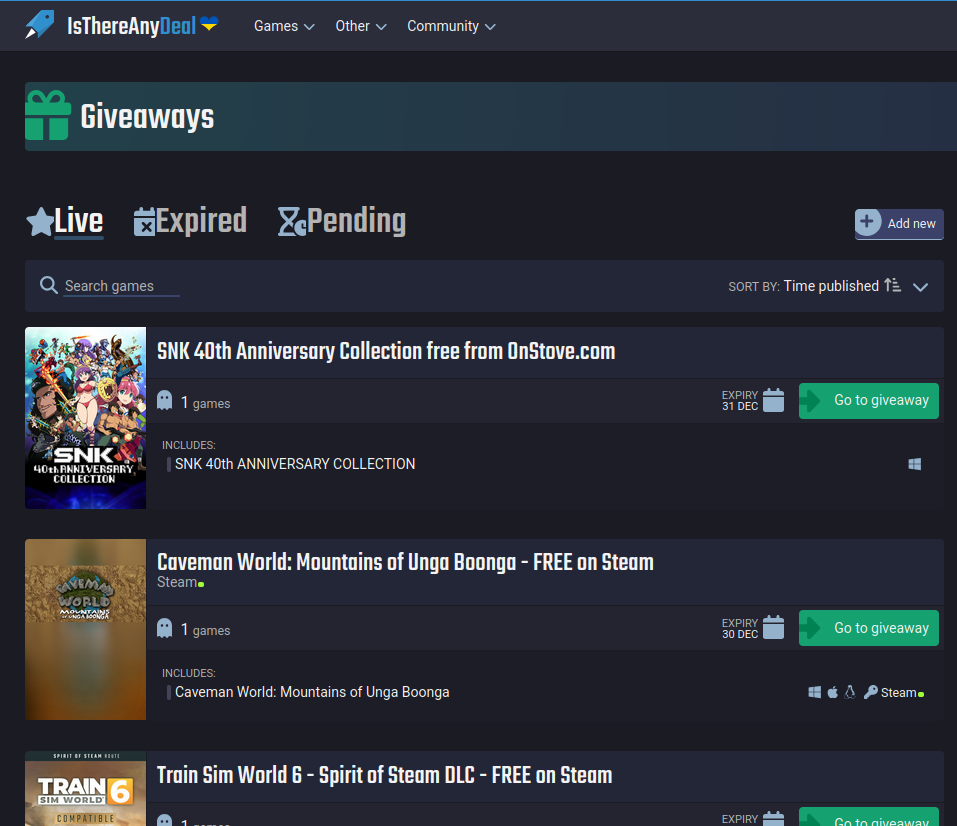
Task: Go to giveaway for Caveman World
Action: coord(869,628)
